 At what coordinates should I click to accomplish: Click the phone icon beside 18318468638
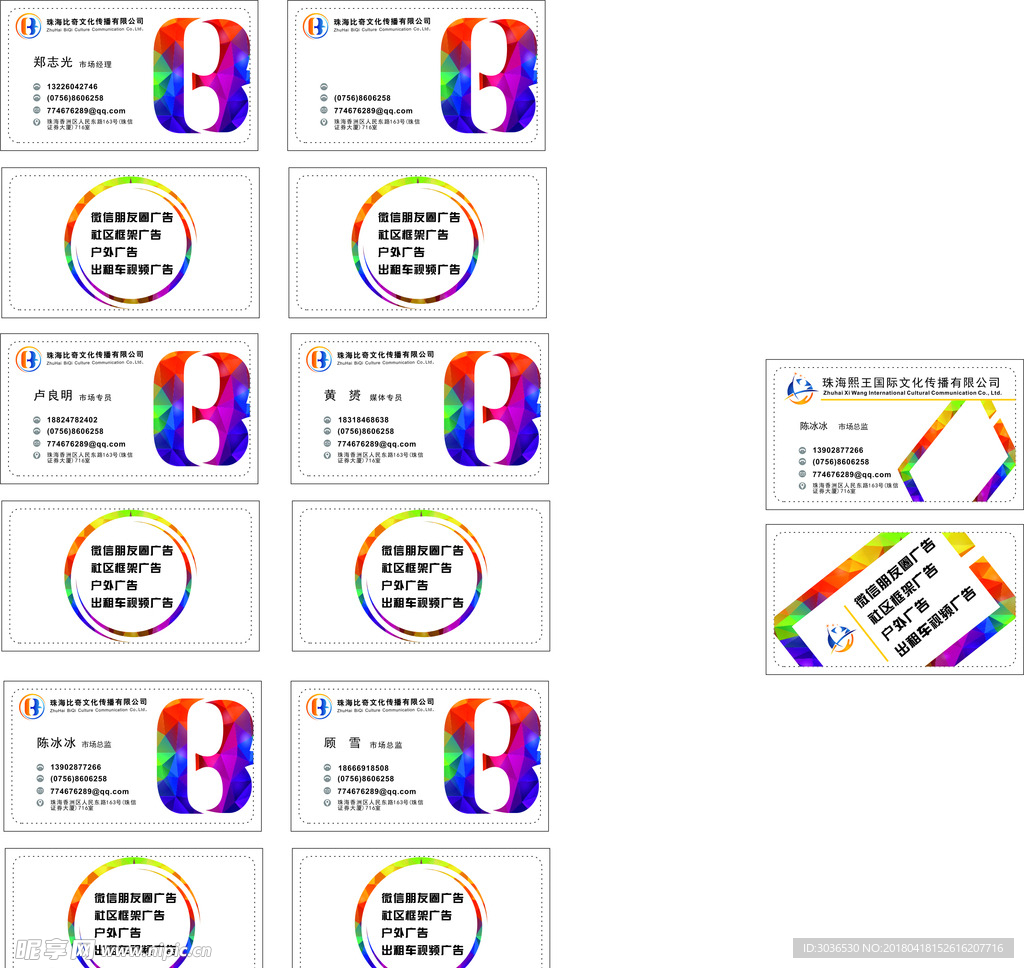click(327, 420)
